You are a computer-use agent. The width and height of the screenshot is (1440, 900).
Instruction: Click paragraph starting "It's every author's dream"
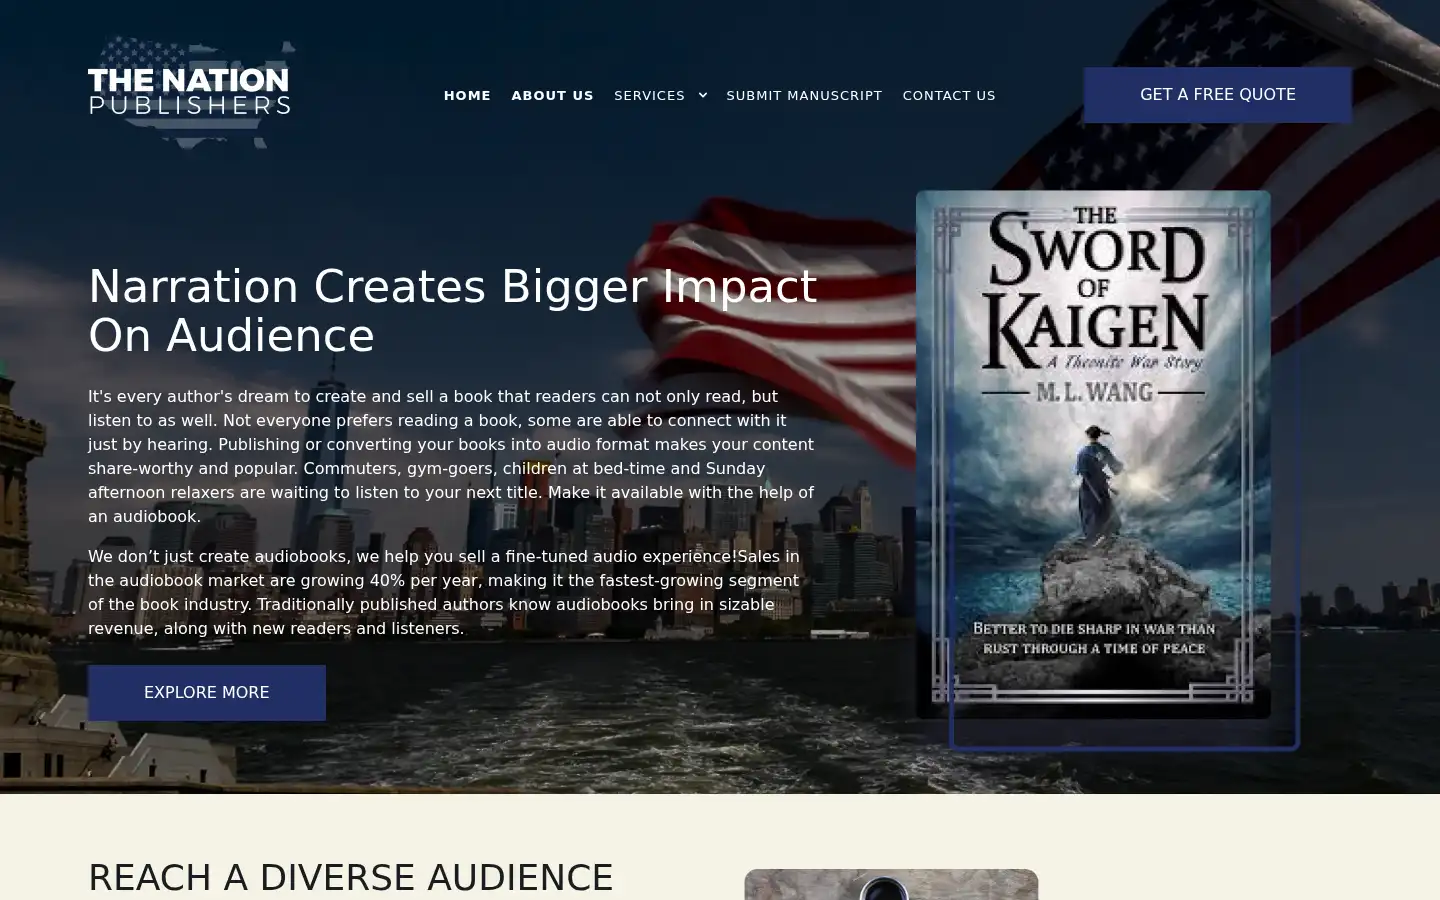[x=452, y=456]
